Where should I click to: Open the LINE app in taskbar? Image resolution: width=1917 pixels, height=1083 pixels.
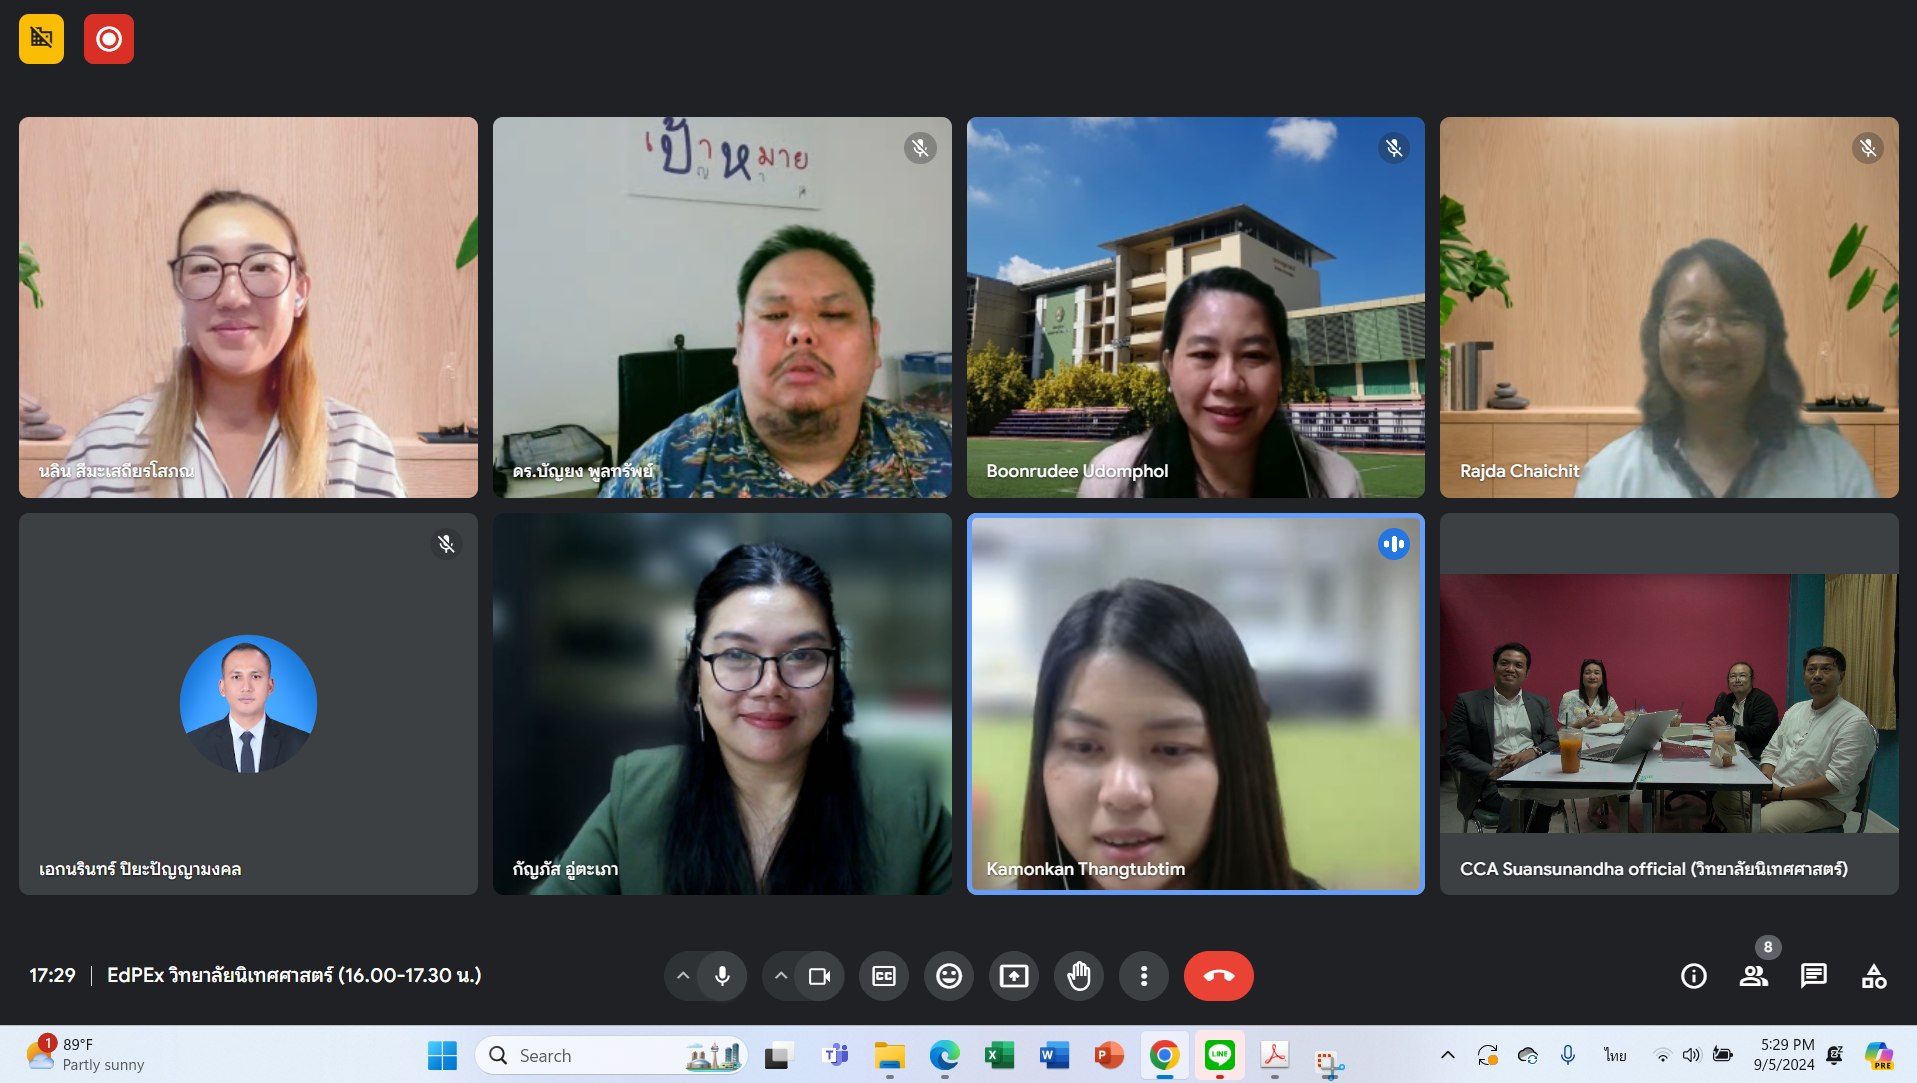1219,1055
